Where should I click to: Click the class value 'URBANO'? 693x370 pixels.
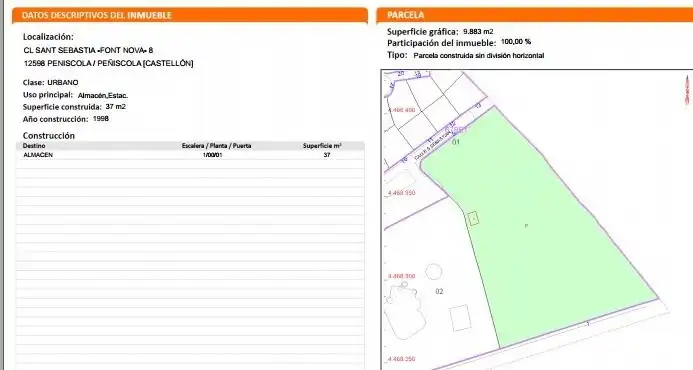coord(63,83)
